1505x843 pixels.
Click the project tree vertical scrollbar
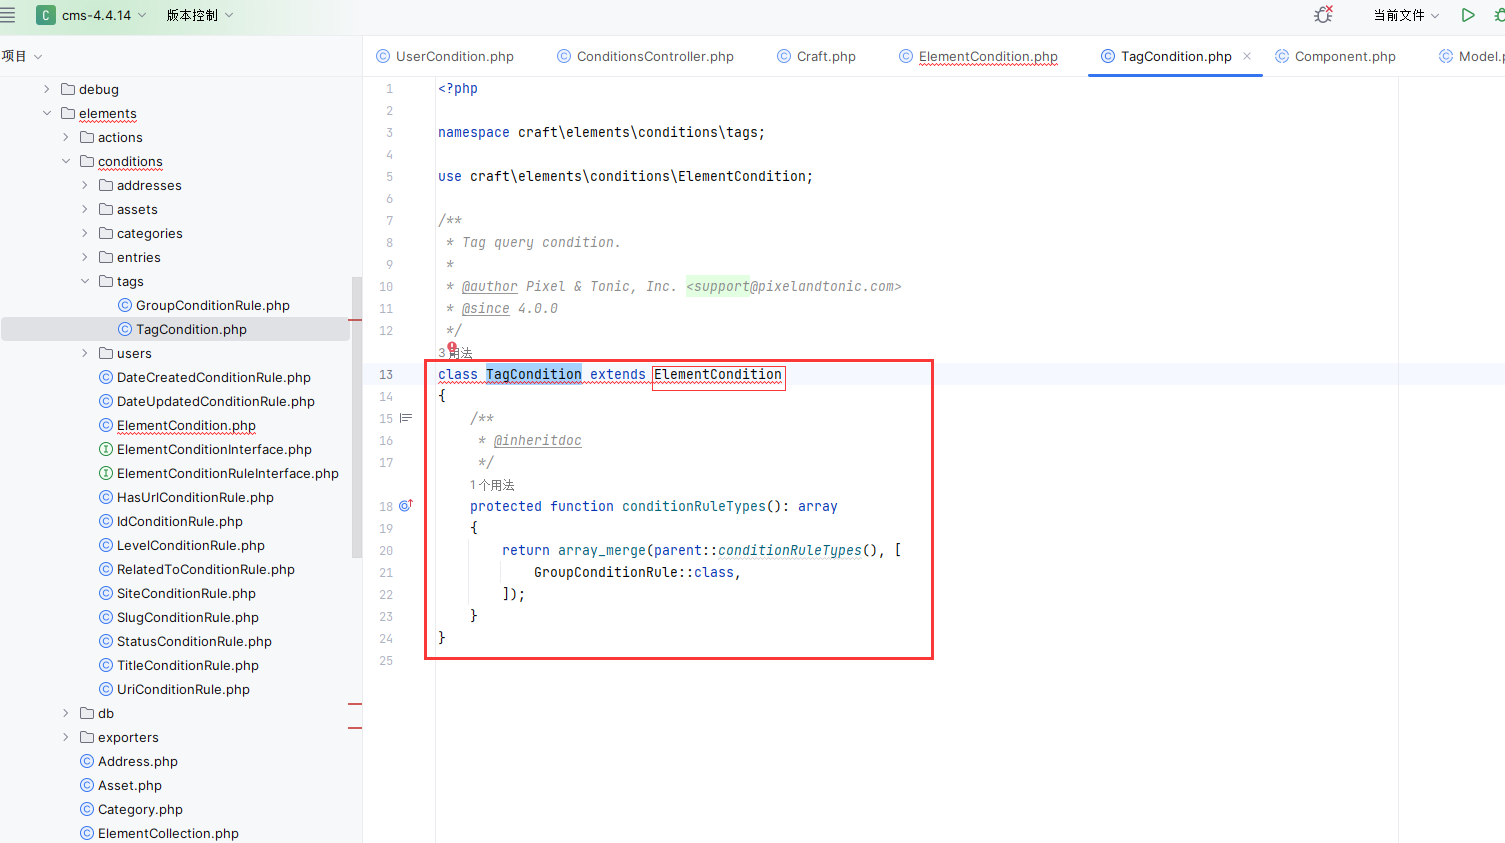pyautogui.click(x=357, y=417)
